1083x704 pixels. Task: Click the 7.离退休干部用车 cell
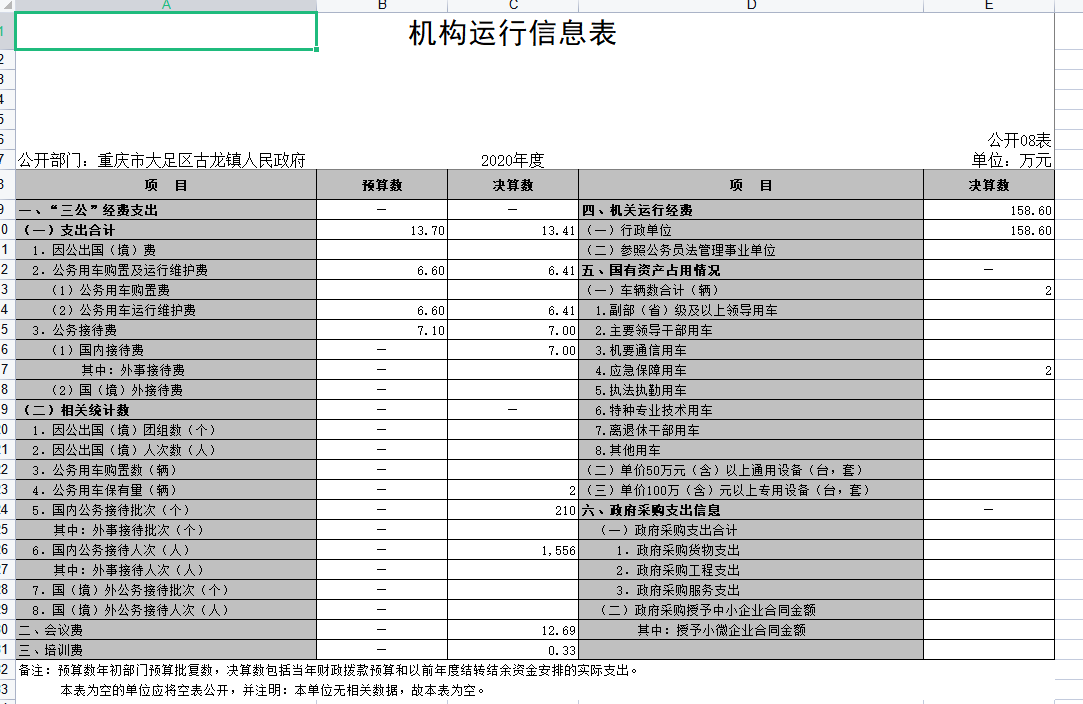click(751, 430)
